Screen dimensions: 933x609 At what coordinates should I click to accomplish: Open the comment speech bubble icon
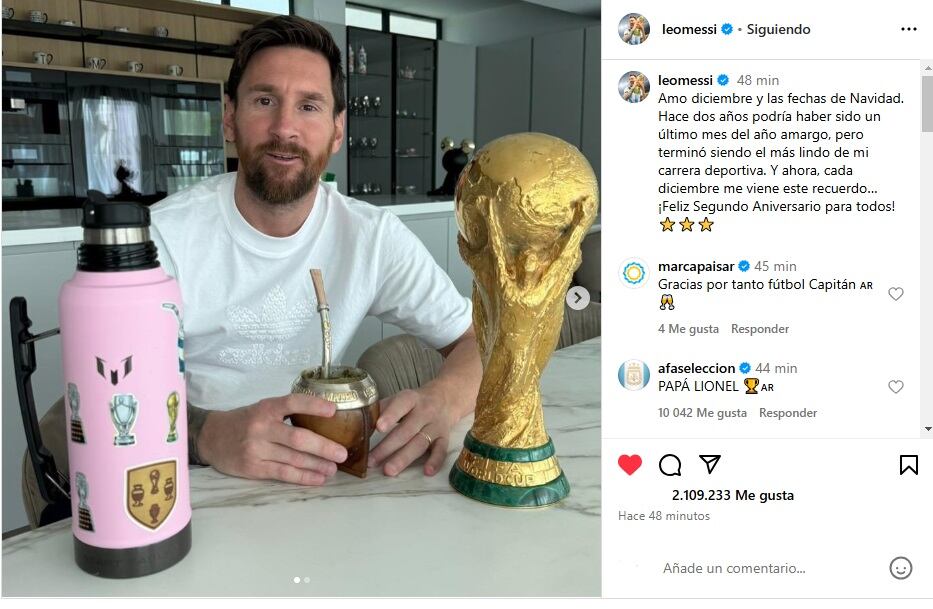coord(670,465)
